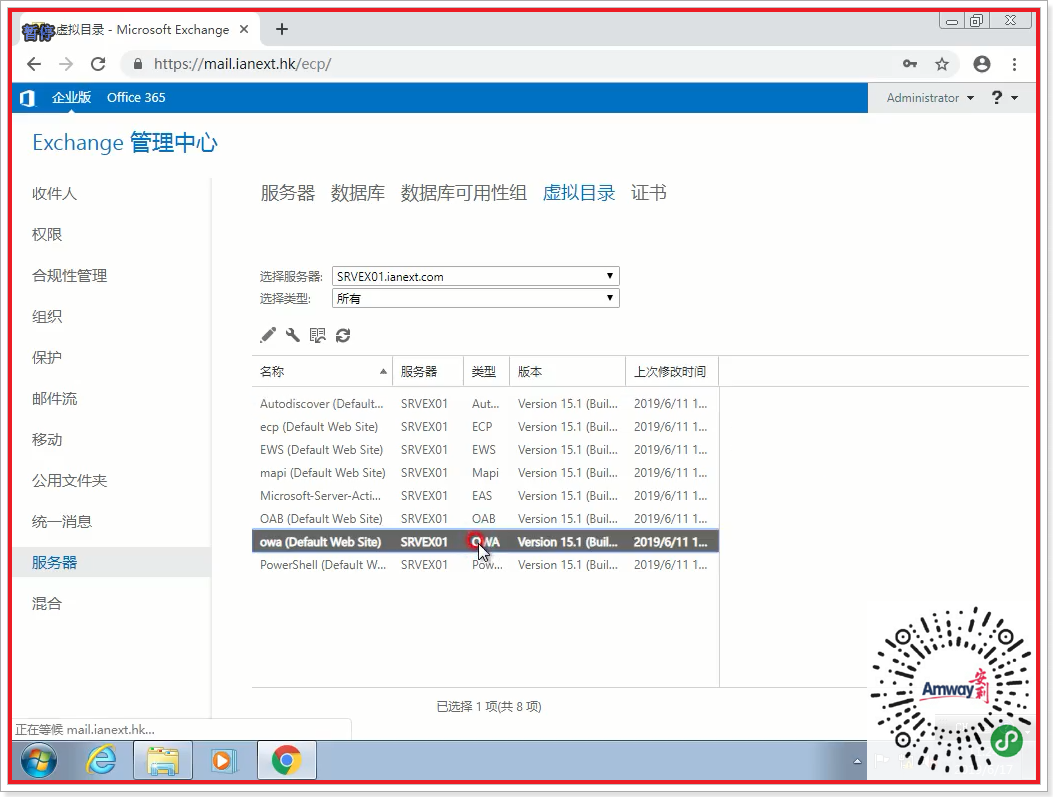Open the Office 365 header link
This screenshot has height=797, width=1053.
coord(136,98)
